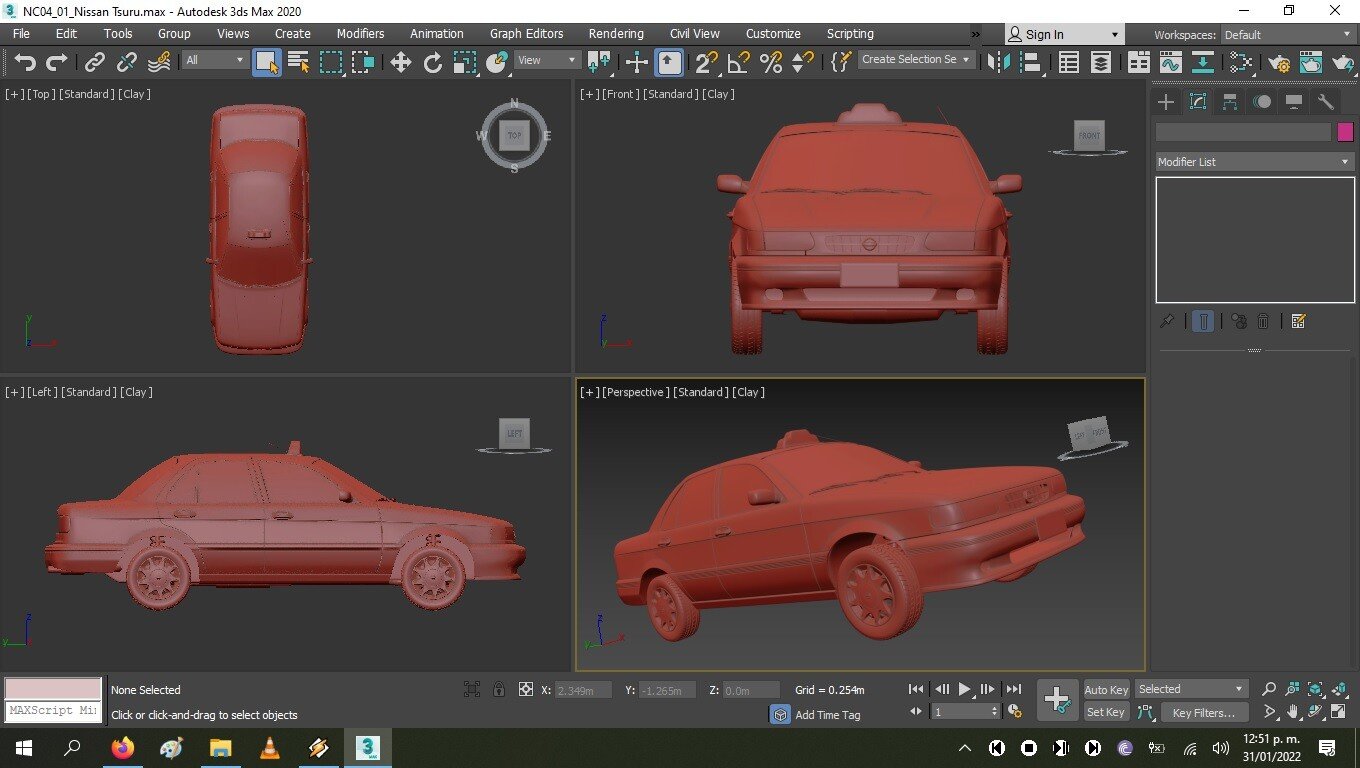1360x768 pixels.
Task: Click the Use Pivot Point Center icon
Action: tap(599, 62)
